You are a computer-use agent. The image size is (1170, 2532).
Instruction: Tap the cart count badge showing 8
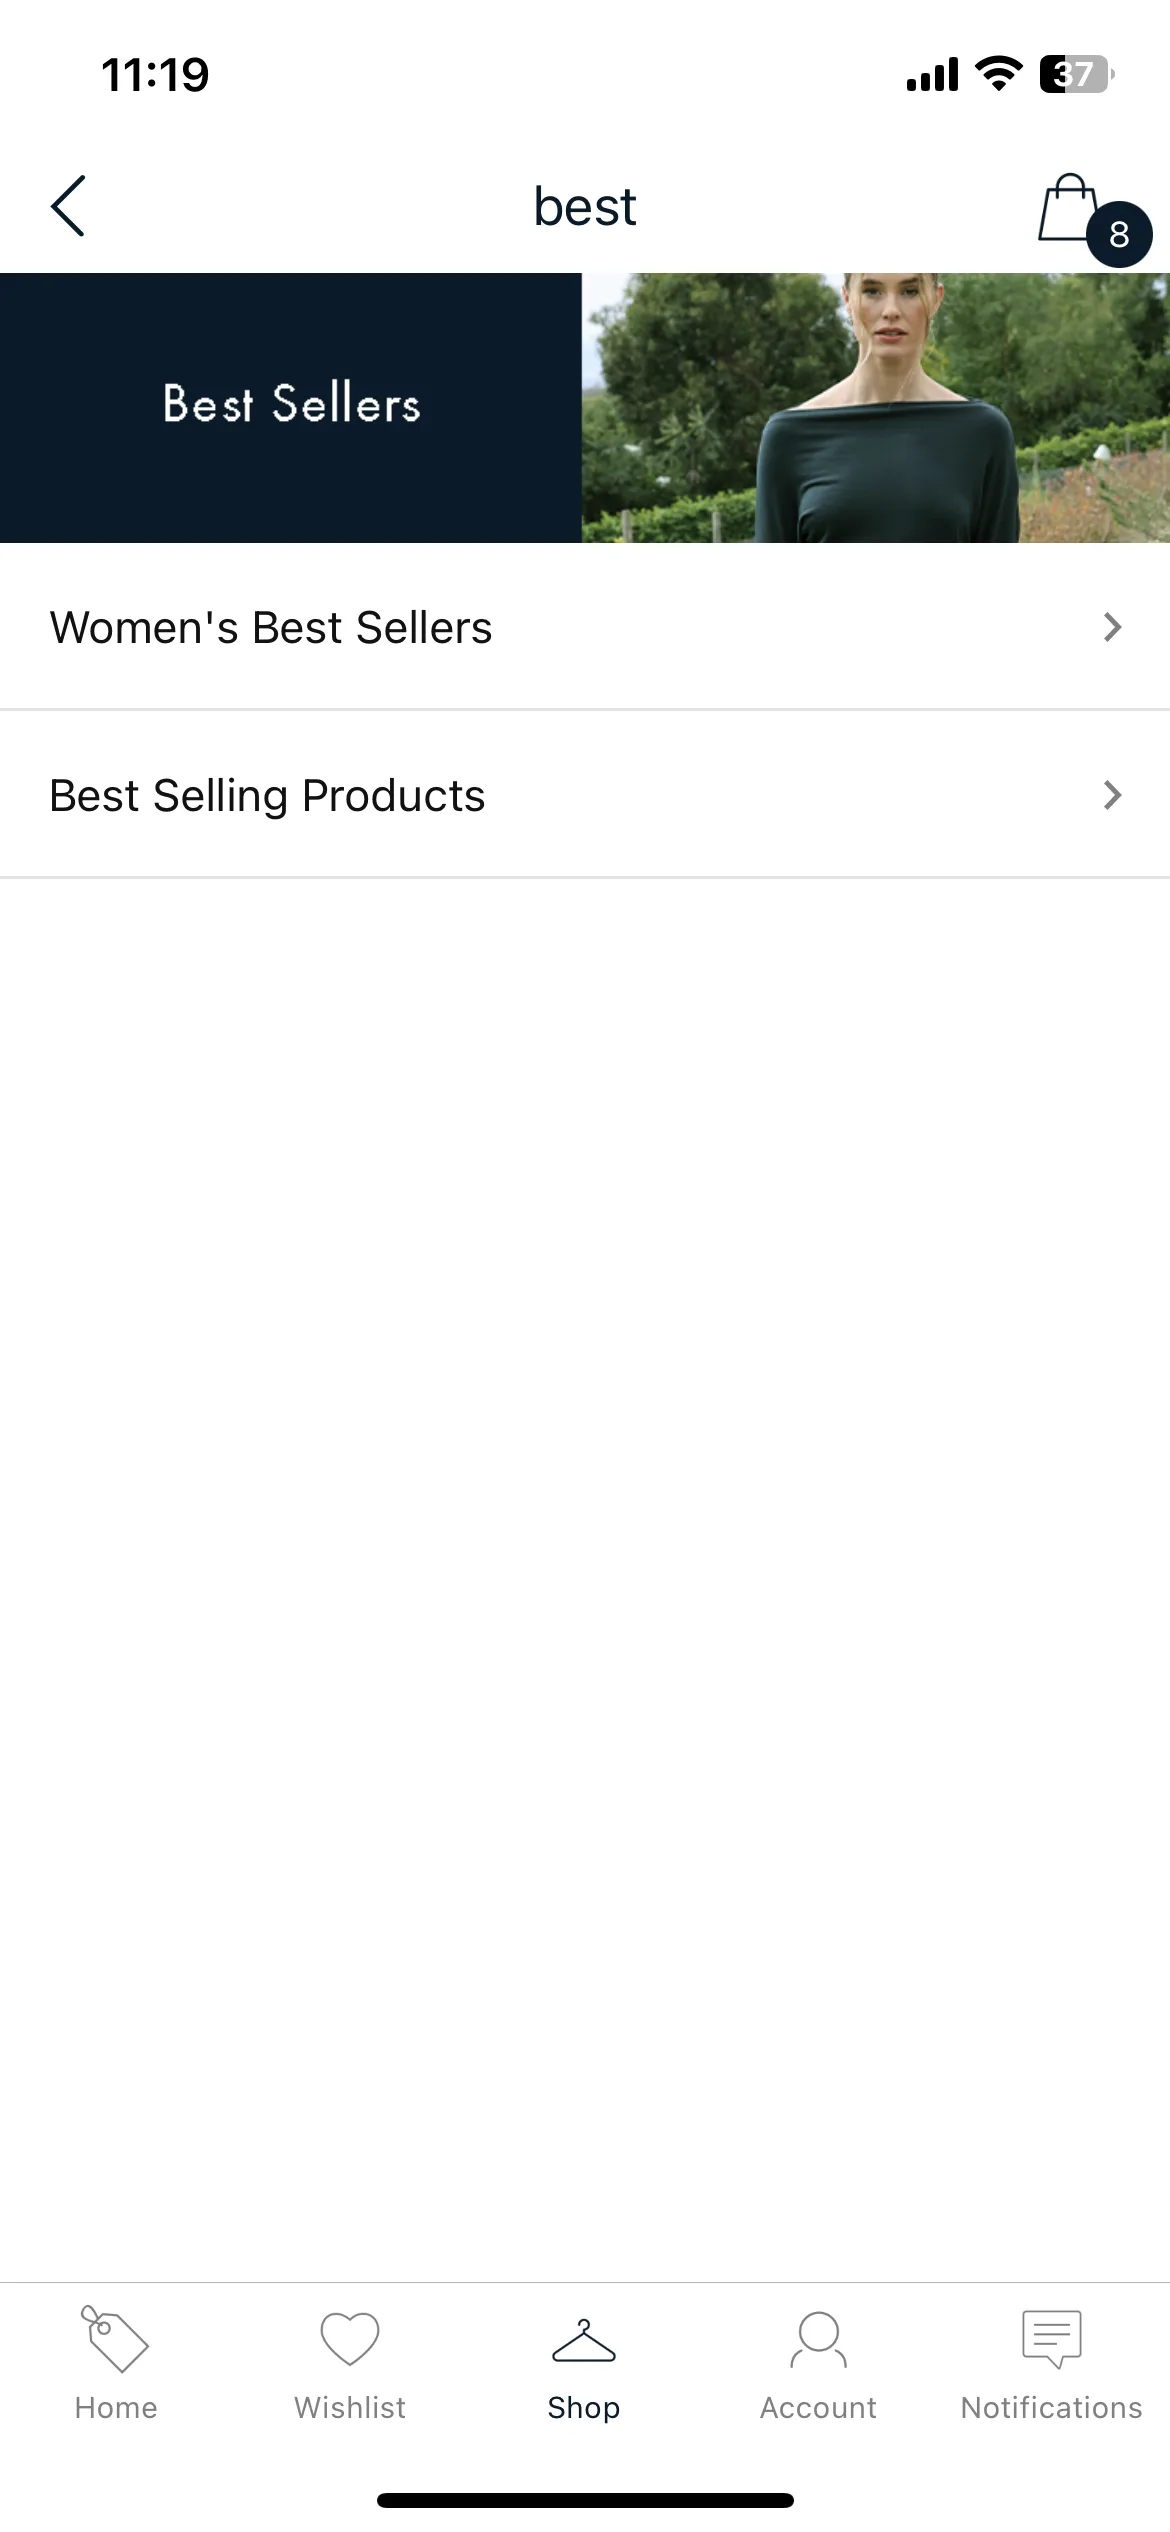[x=1119, y=235]
